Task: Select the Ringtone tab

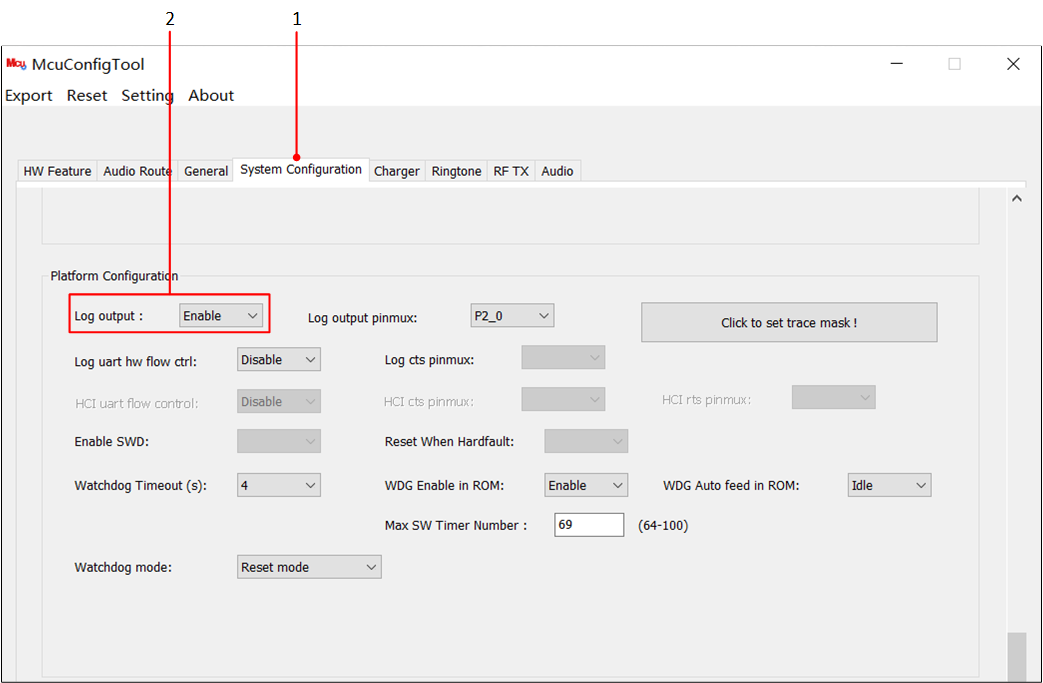Action: (456, 171)
